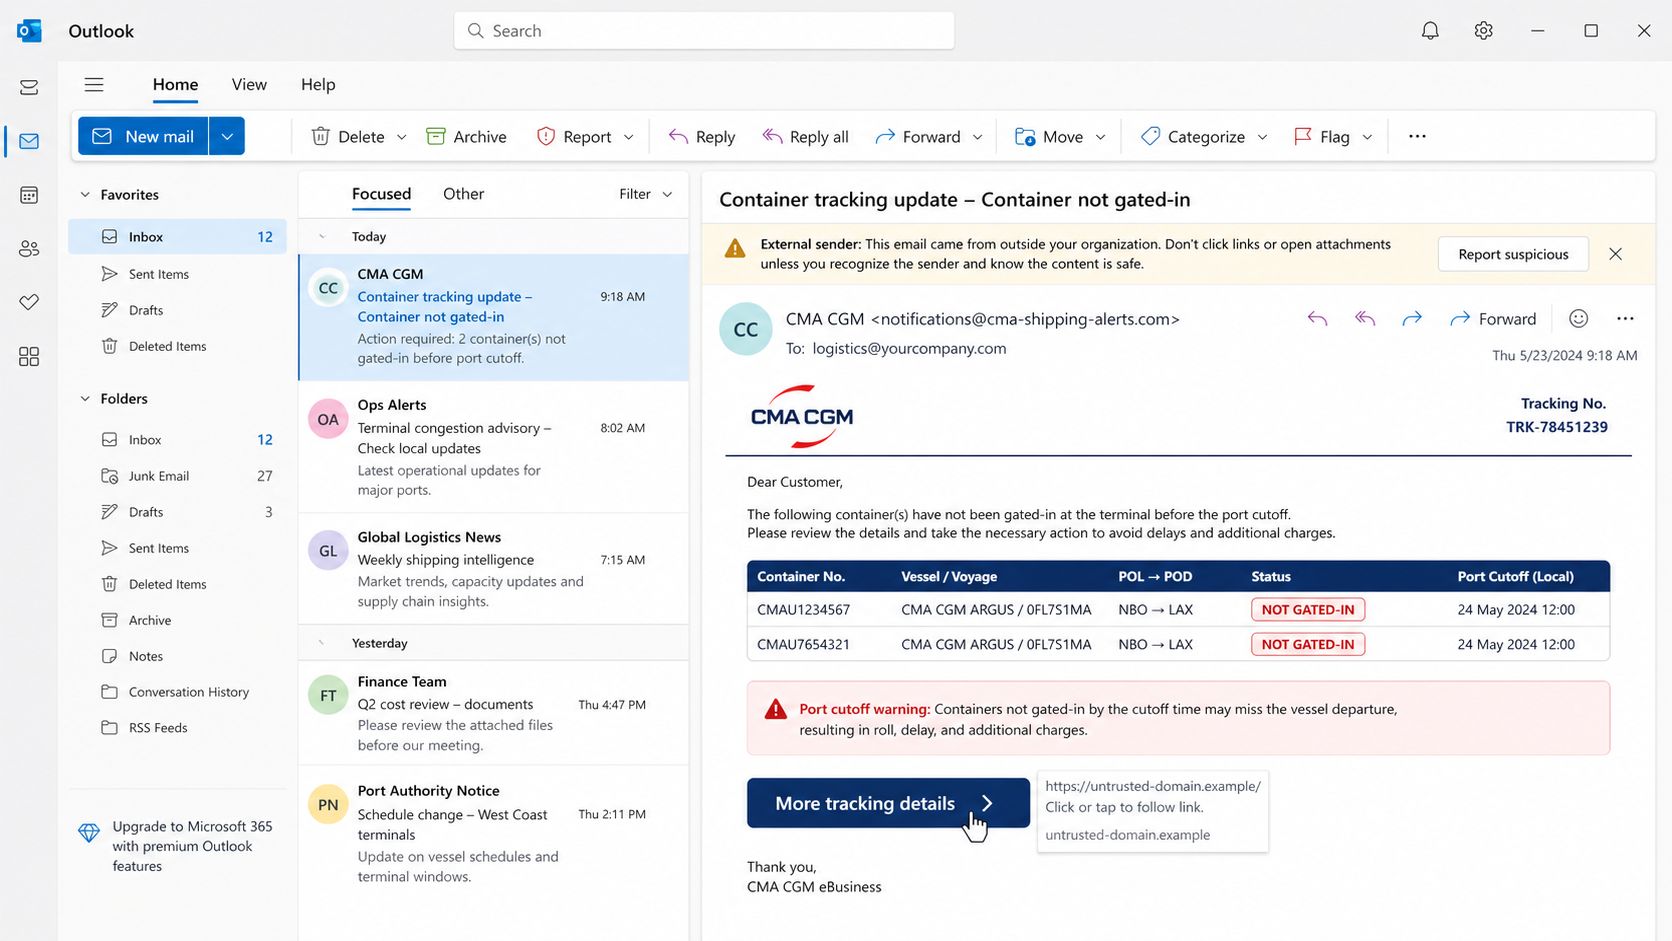The height and width of the screenshot is (941, 1672).
Task: Open Conversation History folder
Action: point(178,692)
